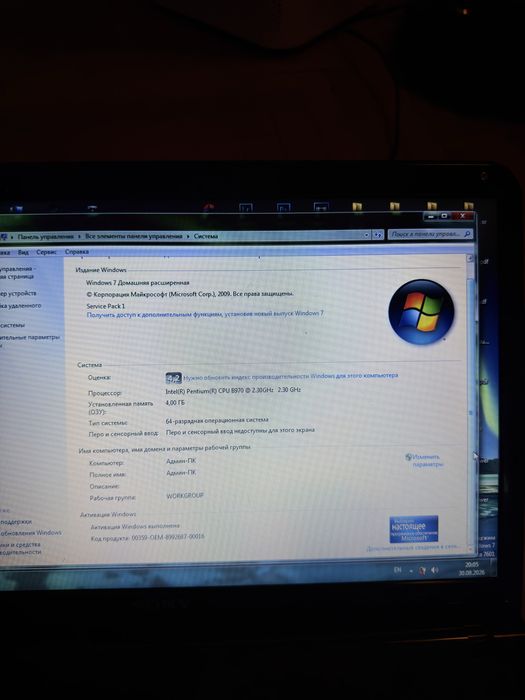Viewport: 525px width, 700px height.
Task: Click the Система breadcrumb segment
Action: pos(206,236)
